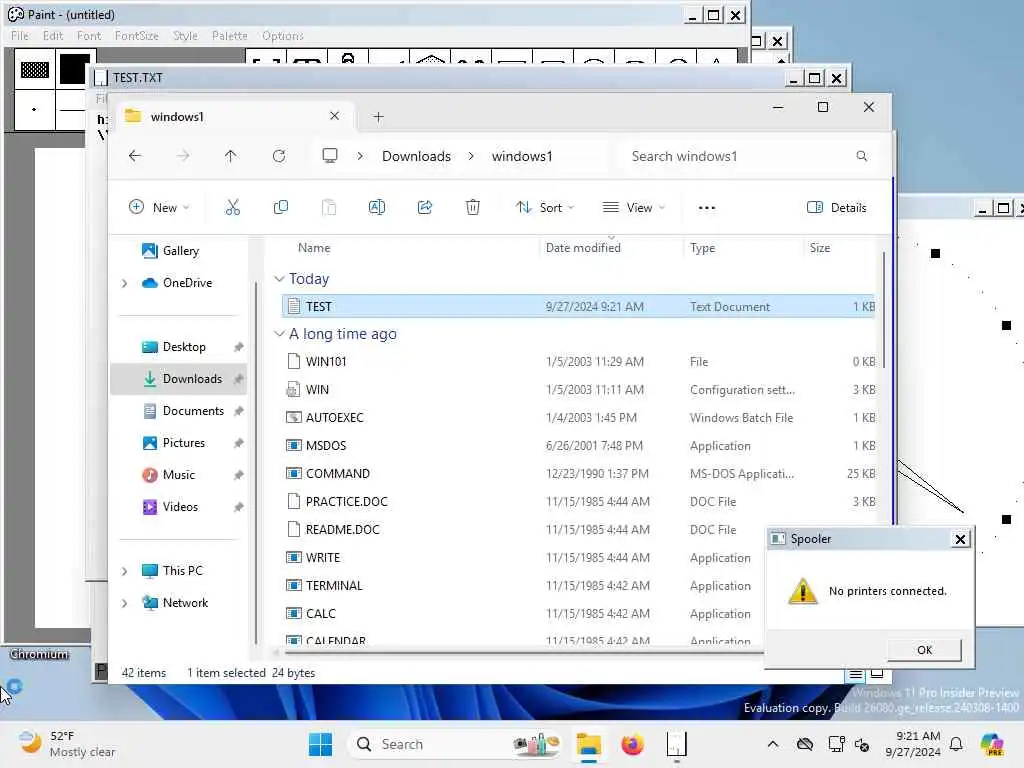The height and width of the screenshot is (768, 1024).
Task: Click the Cut scissors icon in Explorer toolbar
Action: coord(232,208)
